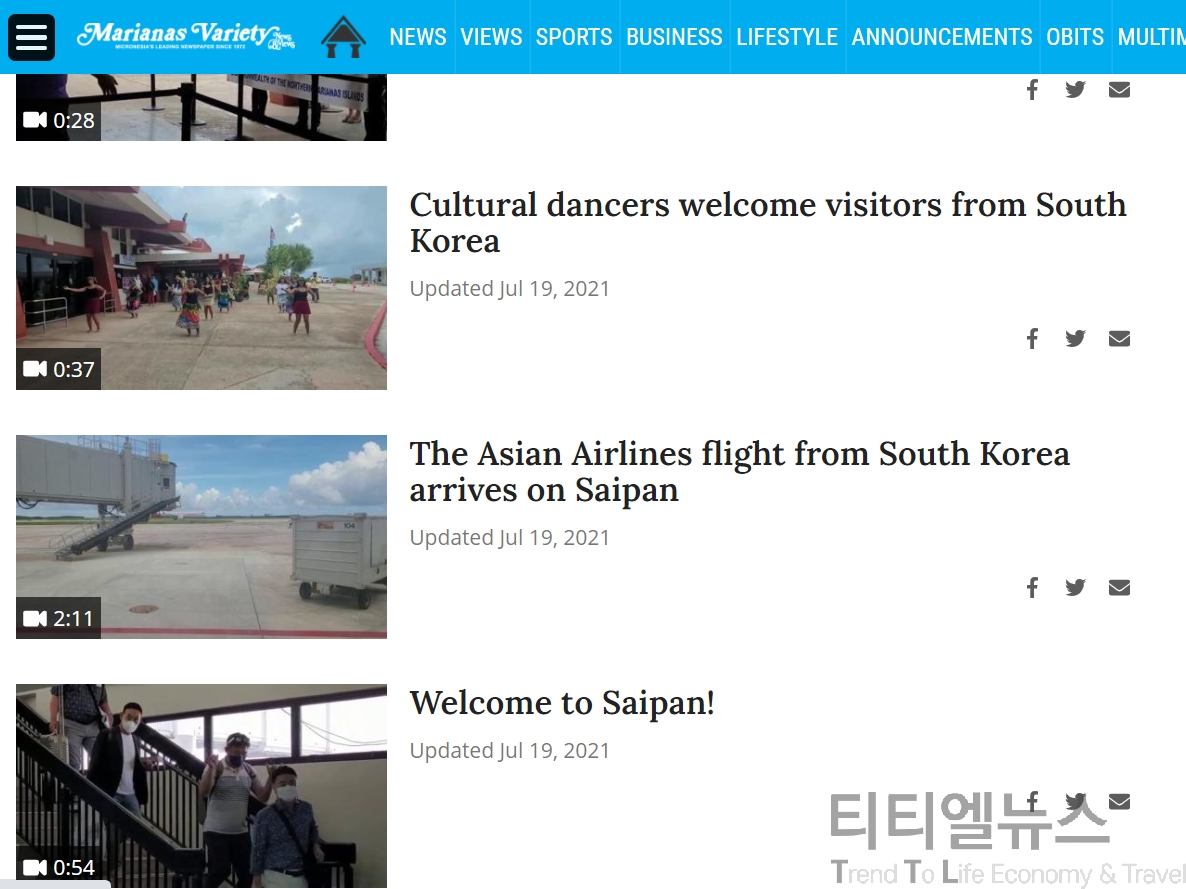Viewport: 1186px width, 889px height.
Task: Open the LIFESTYLE section
Action: pos(787,37)
